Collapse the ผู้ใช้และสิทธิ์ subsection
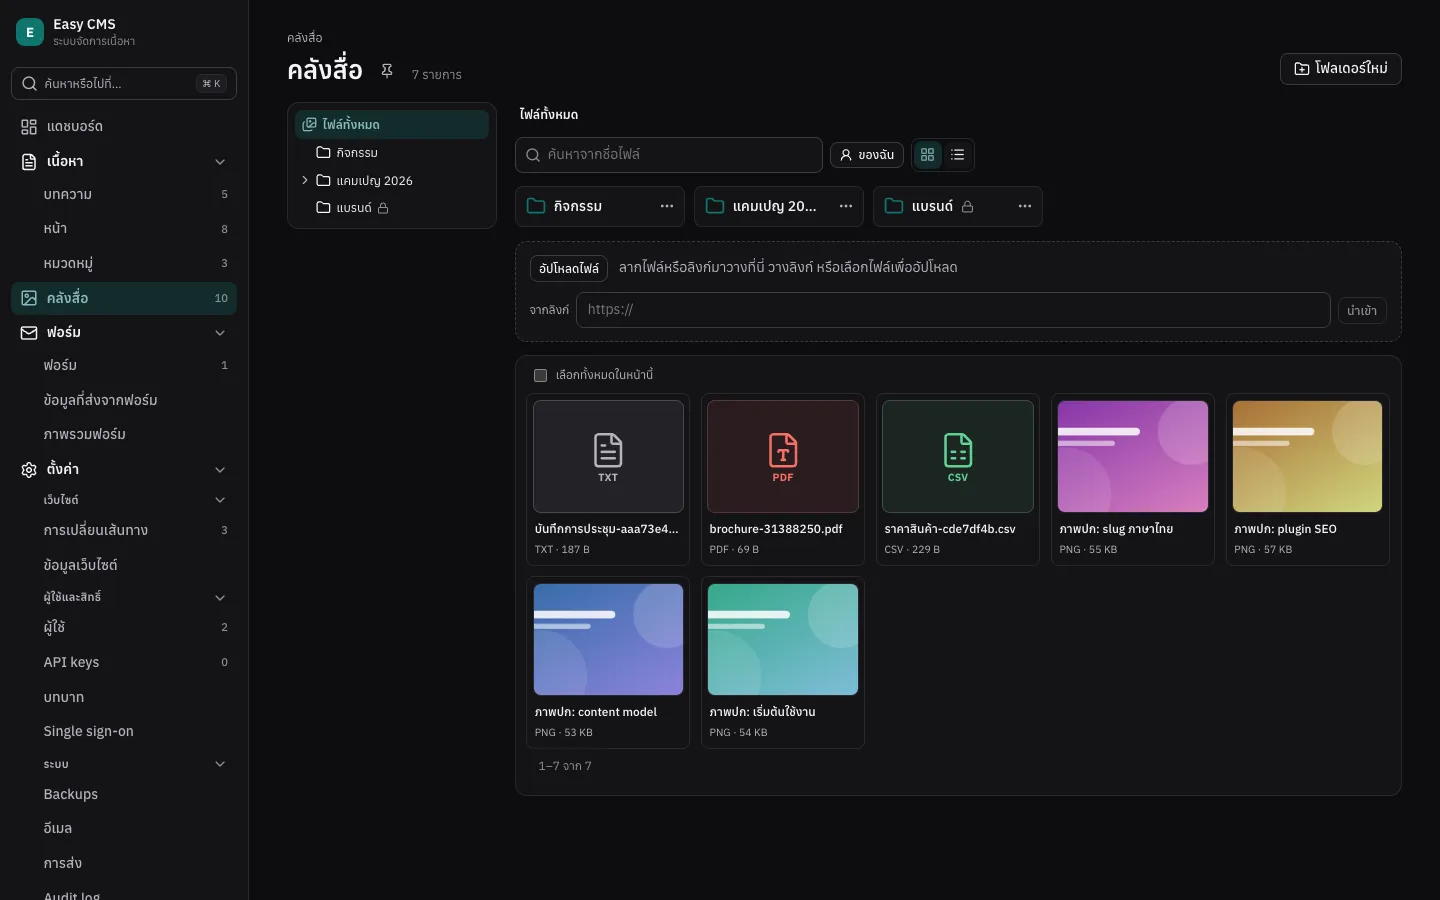 [220, 598]
